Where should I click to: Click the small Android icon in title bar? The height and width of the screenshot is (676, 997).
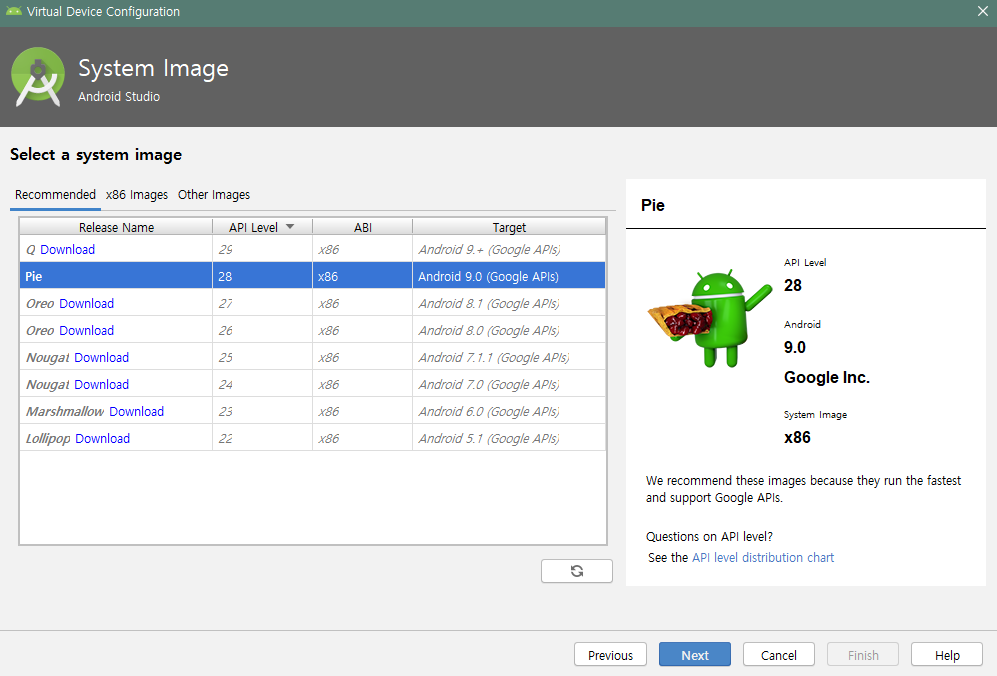(13, 11)
